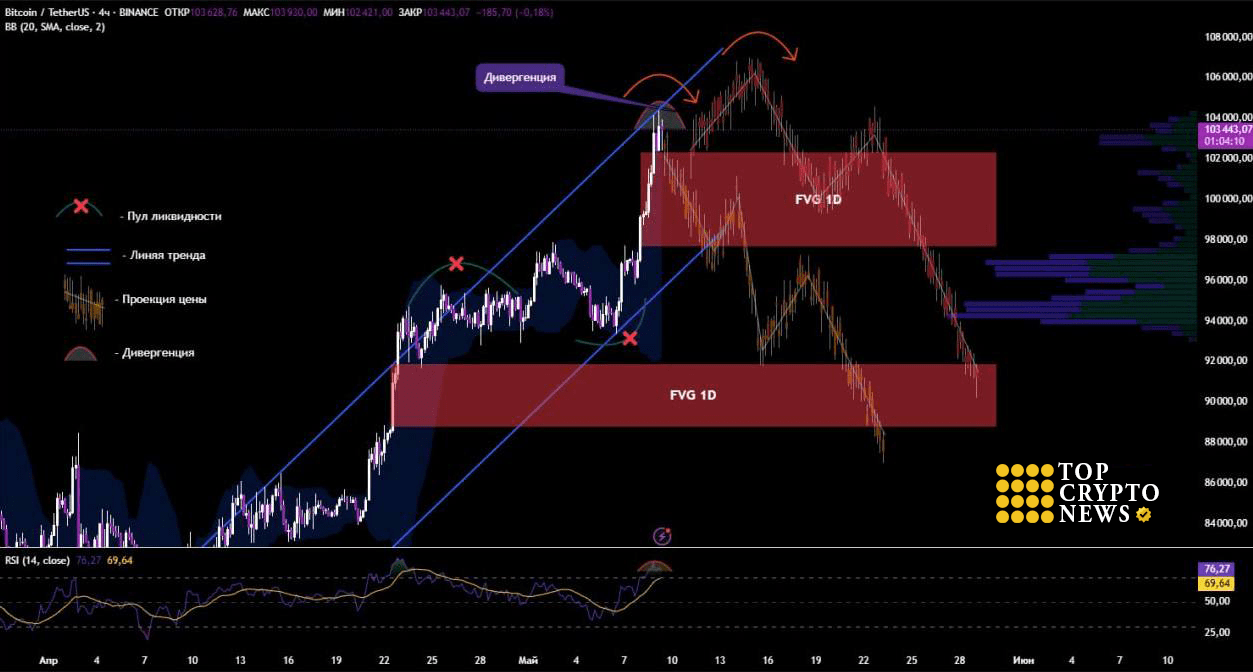The width and height of the screenshot is (1253, 672).
Task: Hide the purple Дивергенция annotation label
Action: pos(521,75)
